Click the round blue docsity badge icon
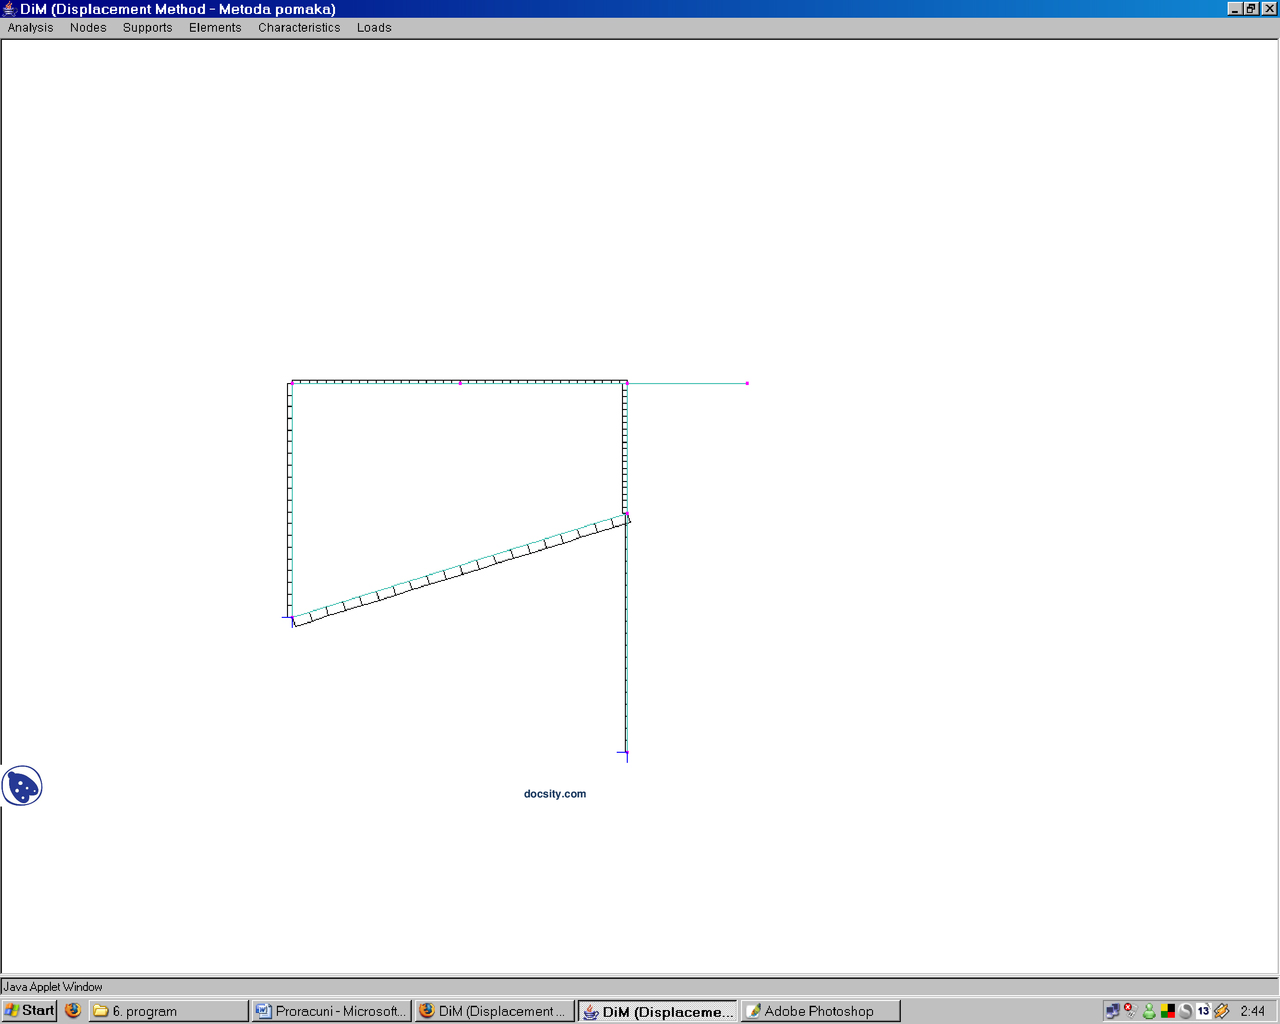The image size is (1280, 1024). 22,786
